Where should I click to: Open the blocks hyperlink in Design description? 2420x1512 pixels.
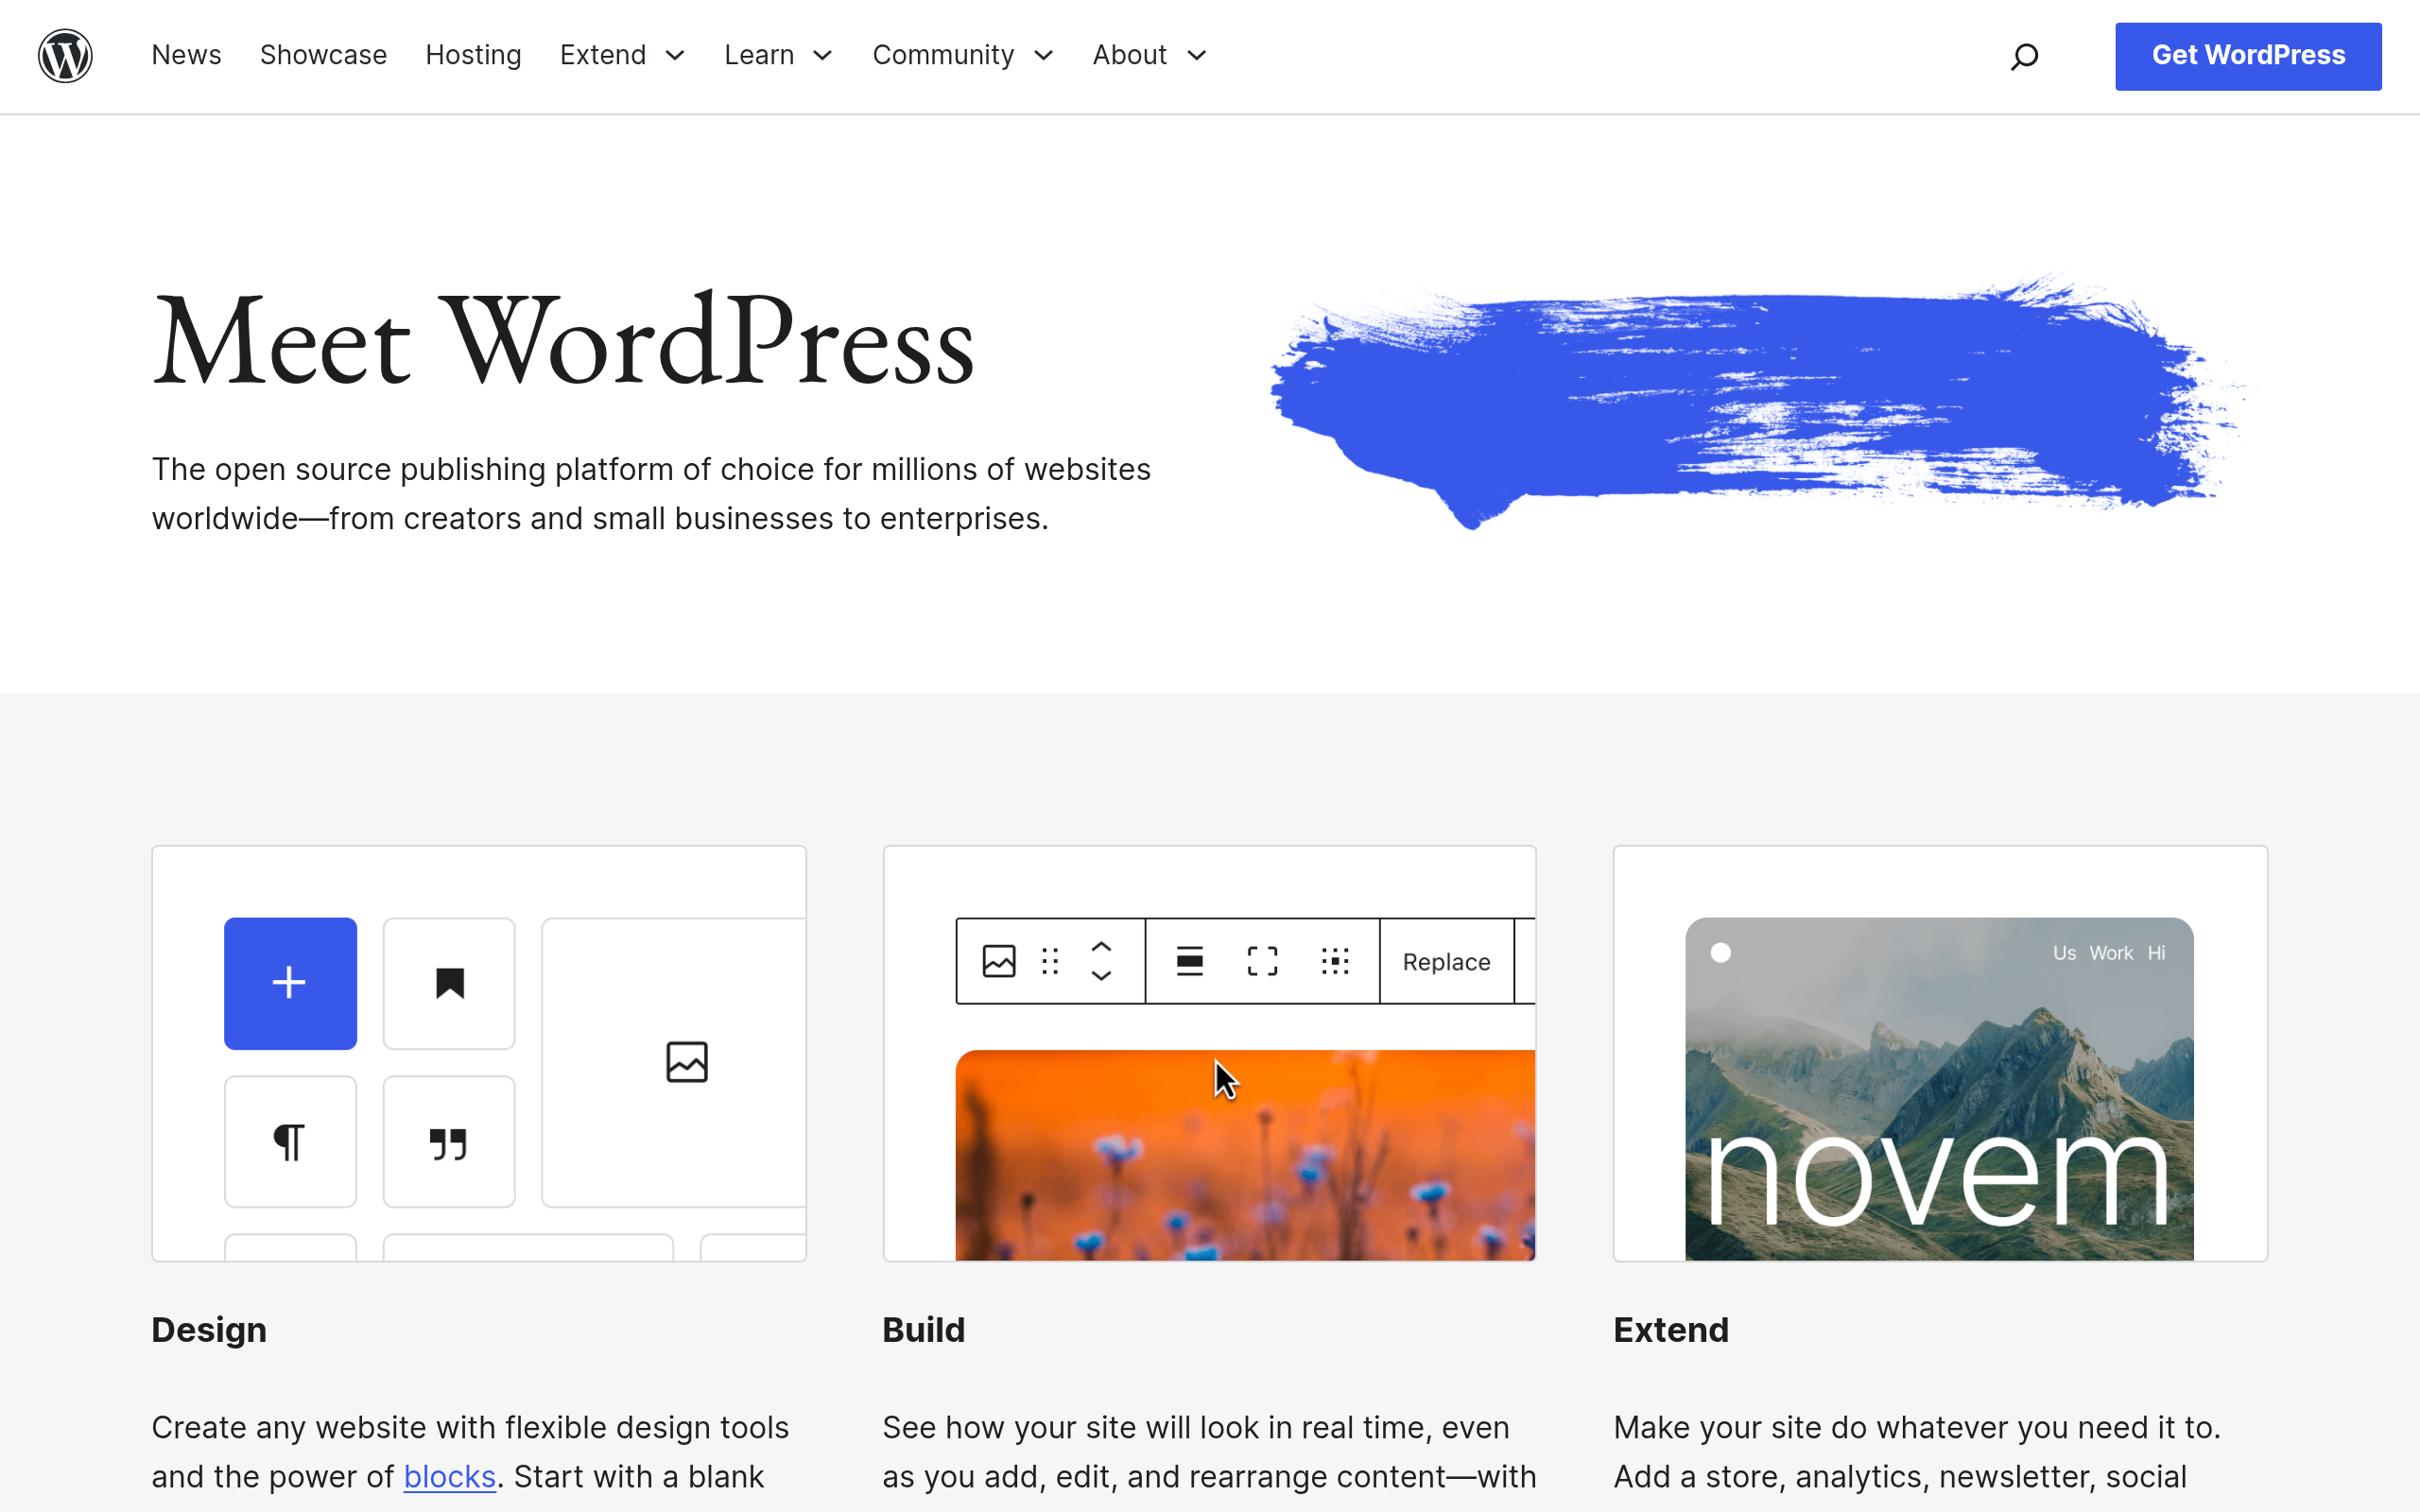coord(449,1476)
